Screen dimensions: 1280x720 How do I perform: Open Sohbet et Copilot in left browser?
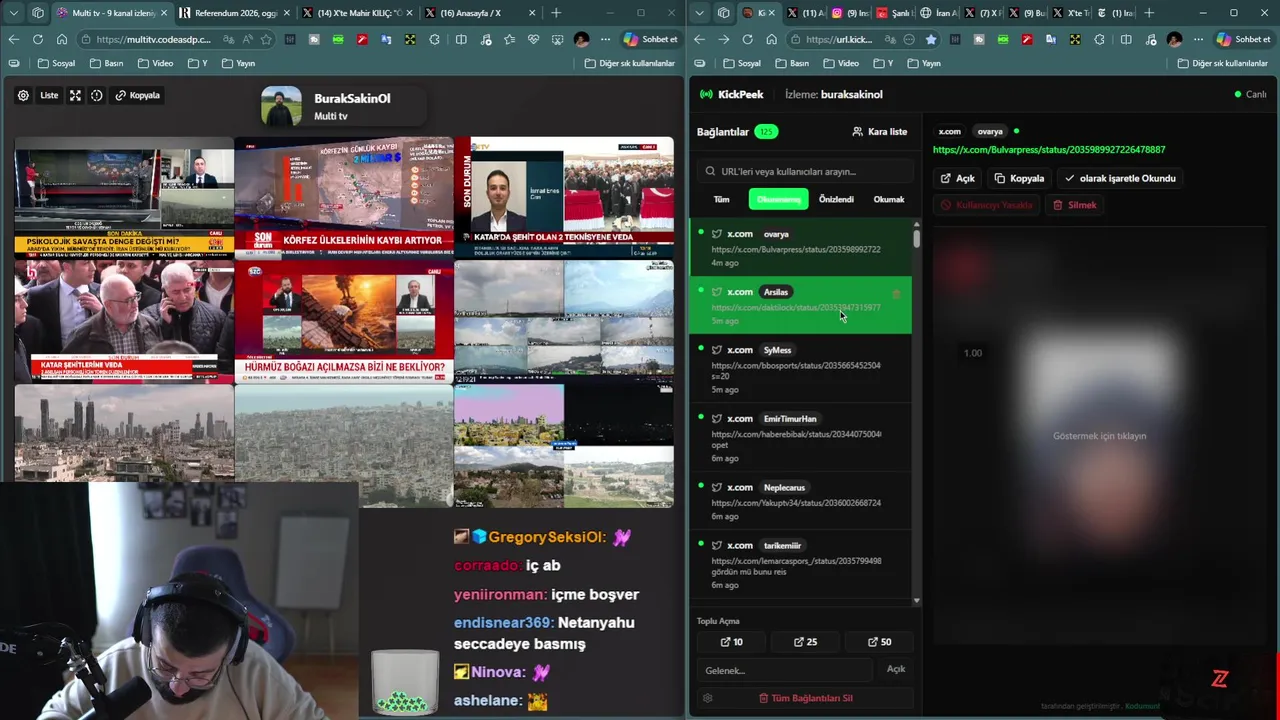click(x=651, y=40)
